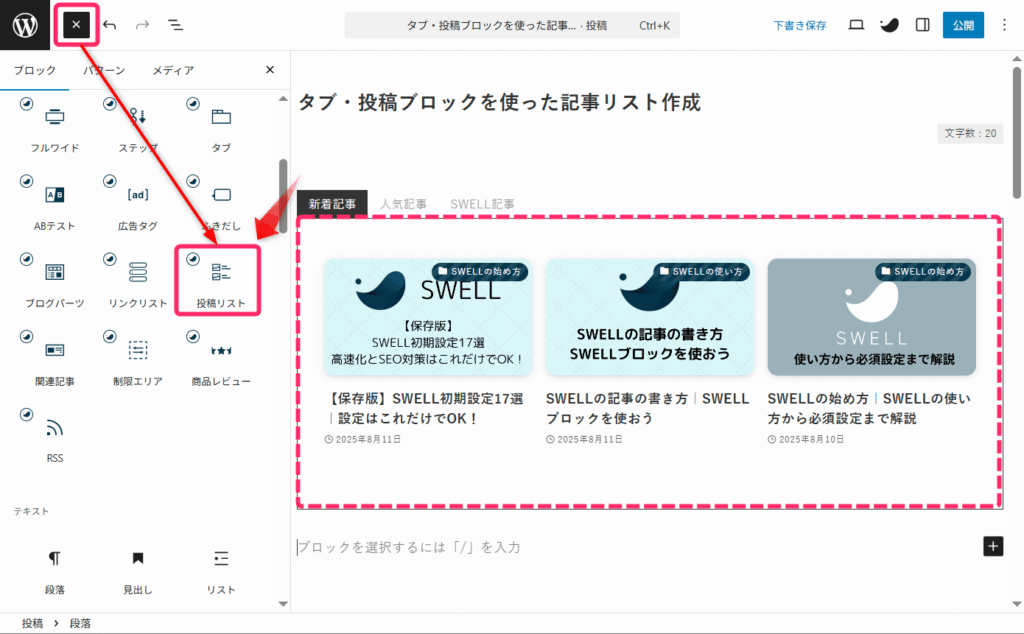Toggle the block inserter close button
The width and height of the screenshot is (1024, 634).
(x=76, y=25)
